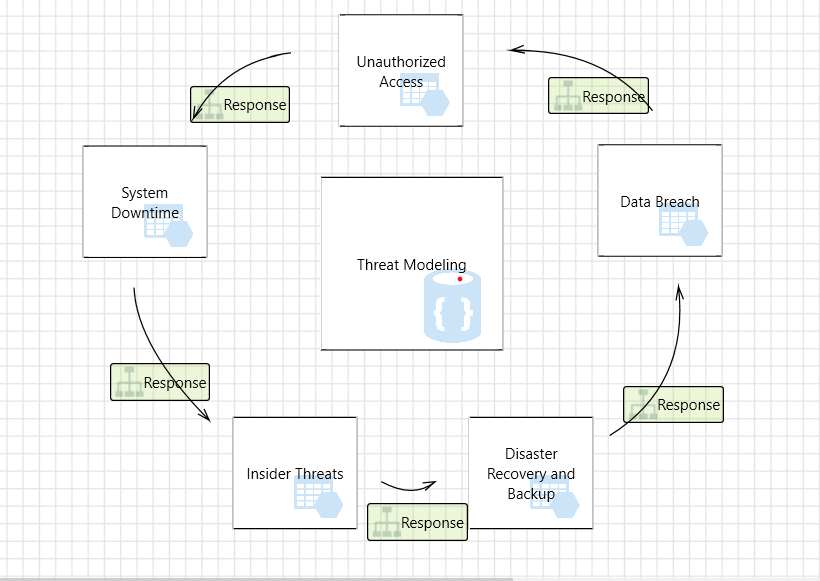Click the database cylinder icon in Threat Modeling
Image resolution: width=820 pixels, height=581 pixels.
click(x=452, y=307)
